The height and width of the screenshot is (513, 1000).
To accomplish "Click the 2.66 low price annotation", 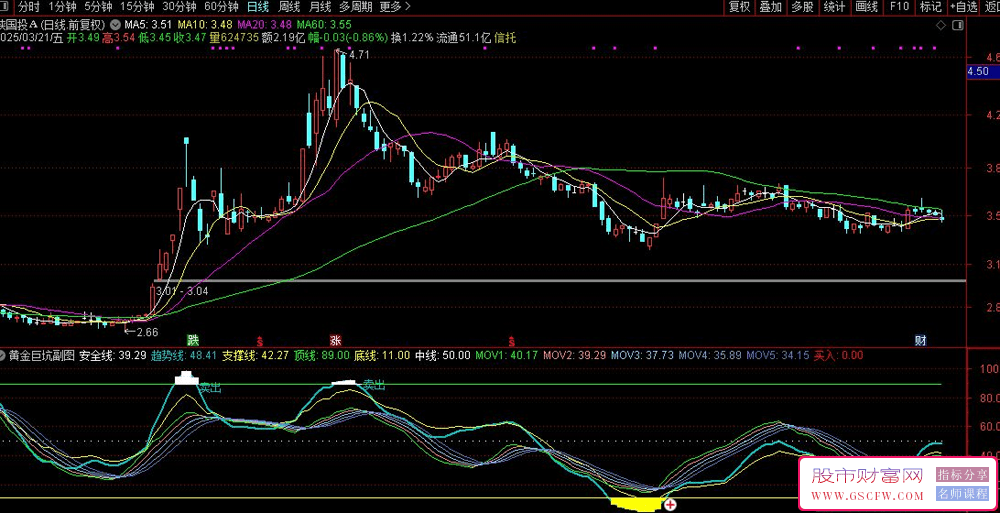I will tap(147, 332).
